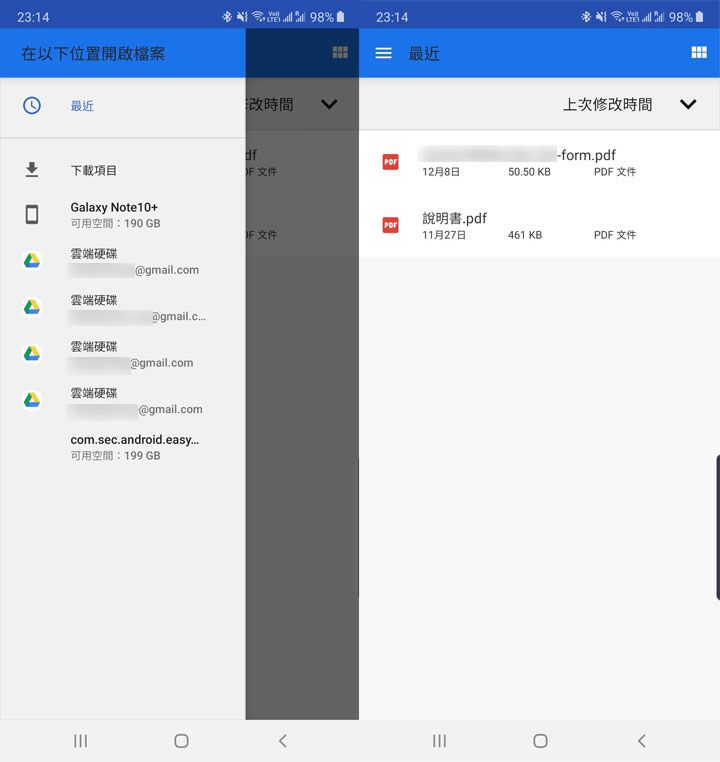Tap the edge panel handle on right screen
Viewport: 720px width, 762px height.
pyautogui.click(x=718, y=527)
